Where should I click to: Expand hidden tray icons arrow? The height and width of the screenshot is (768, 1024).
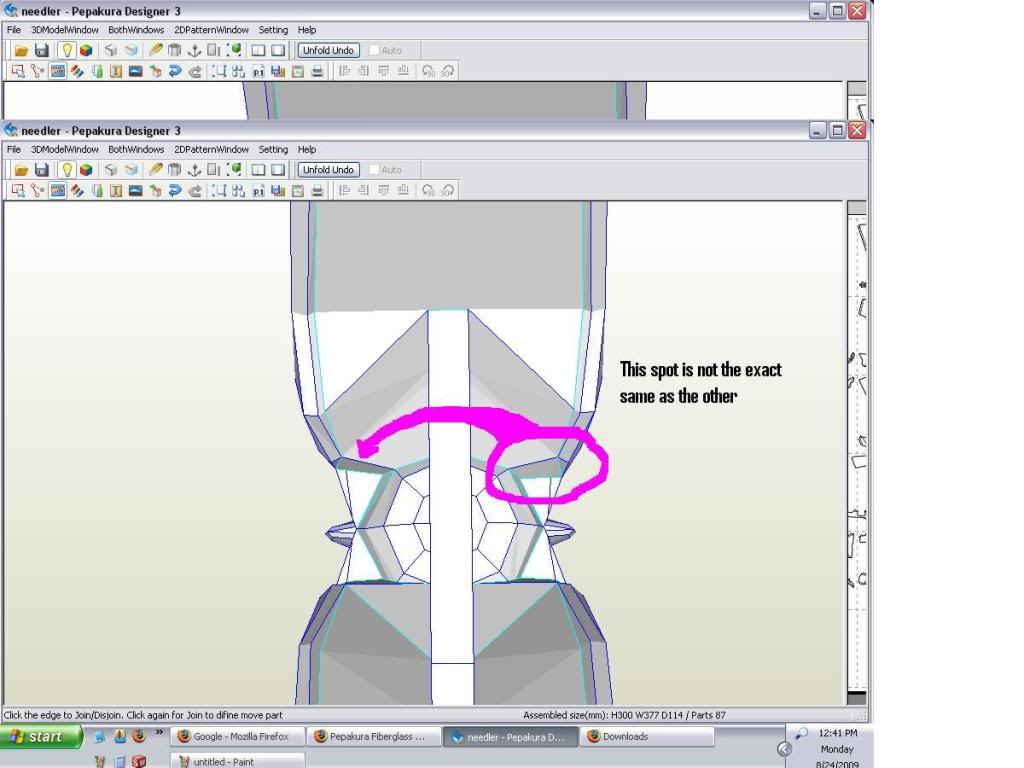784,749
